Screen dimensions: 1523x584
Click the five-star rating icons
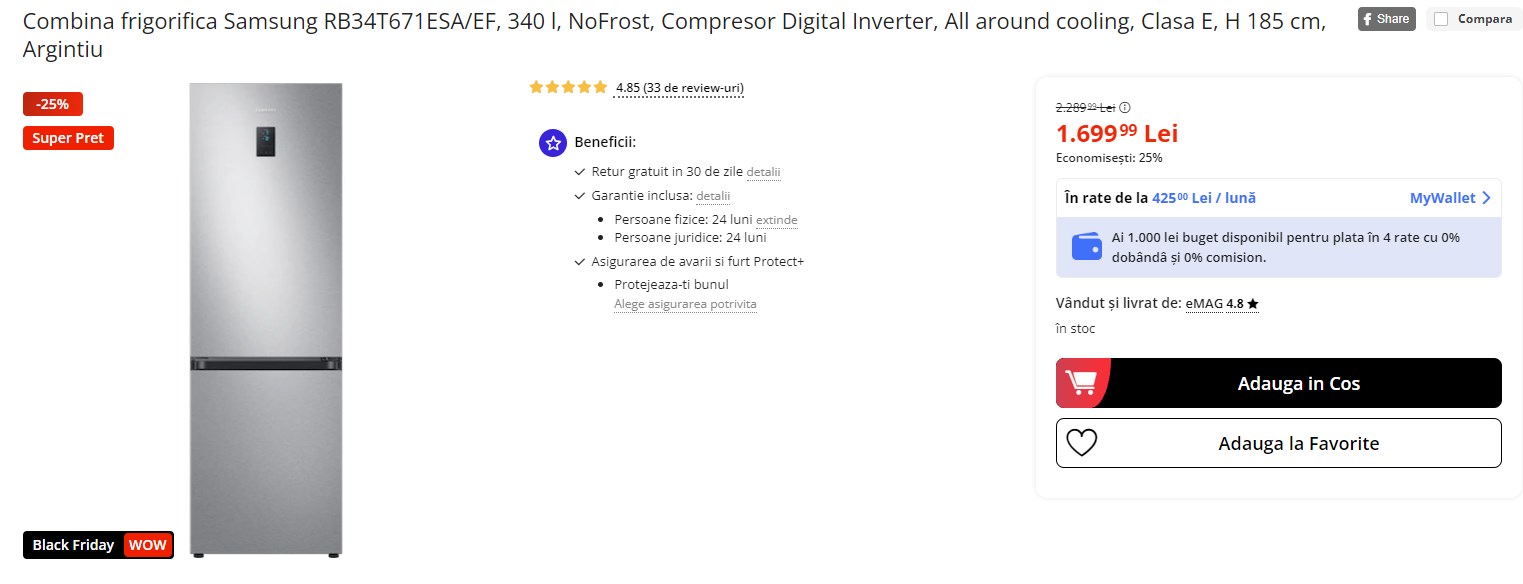[568, 88]
